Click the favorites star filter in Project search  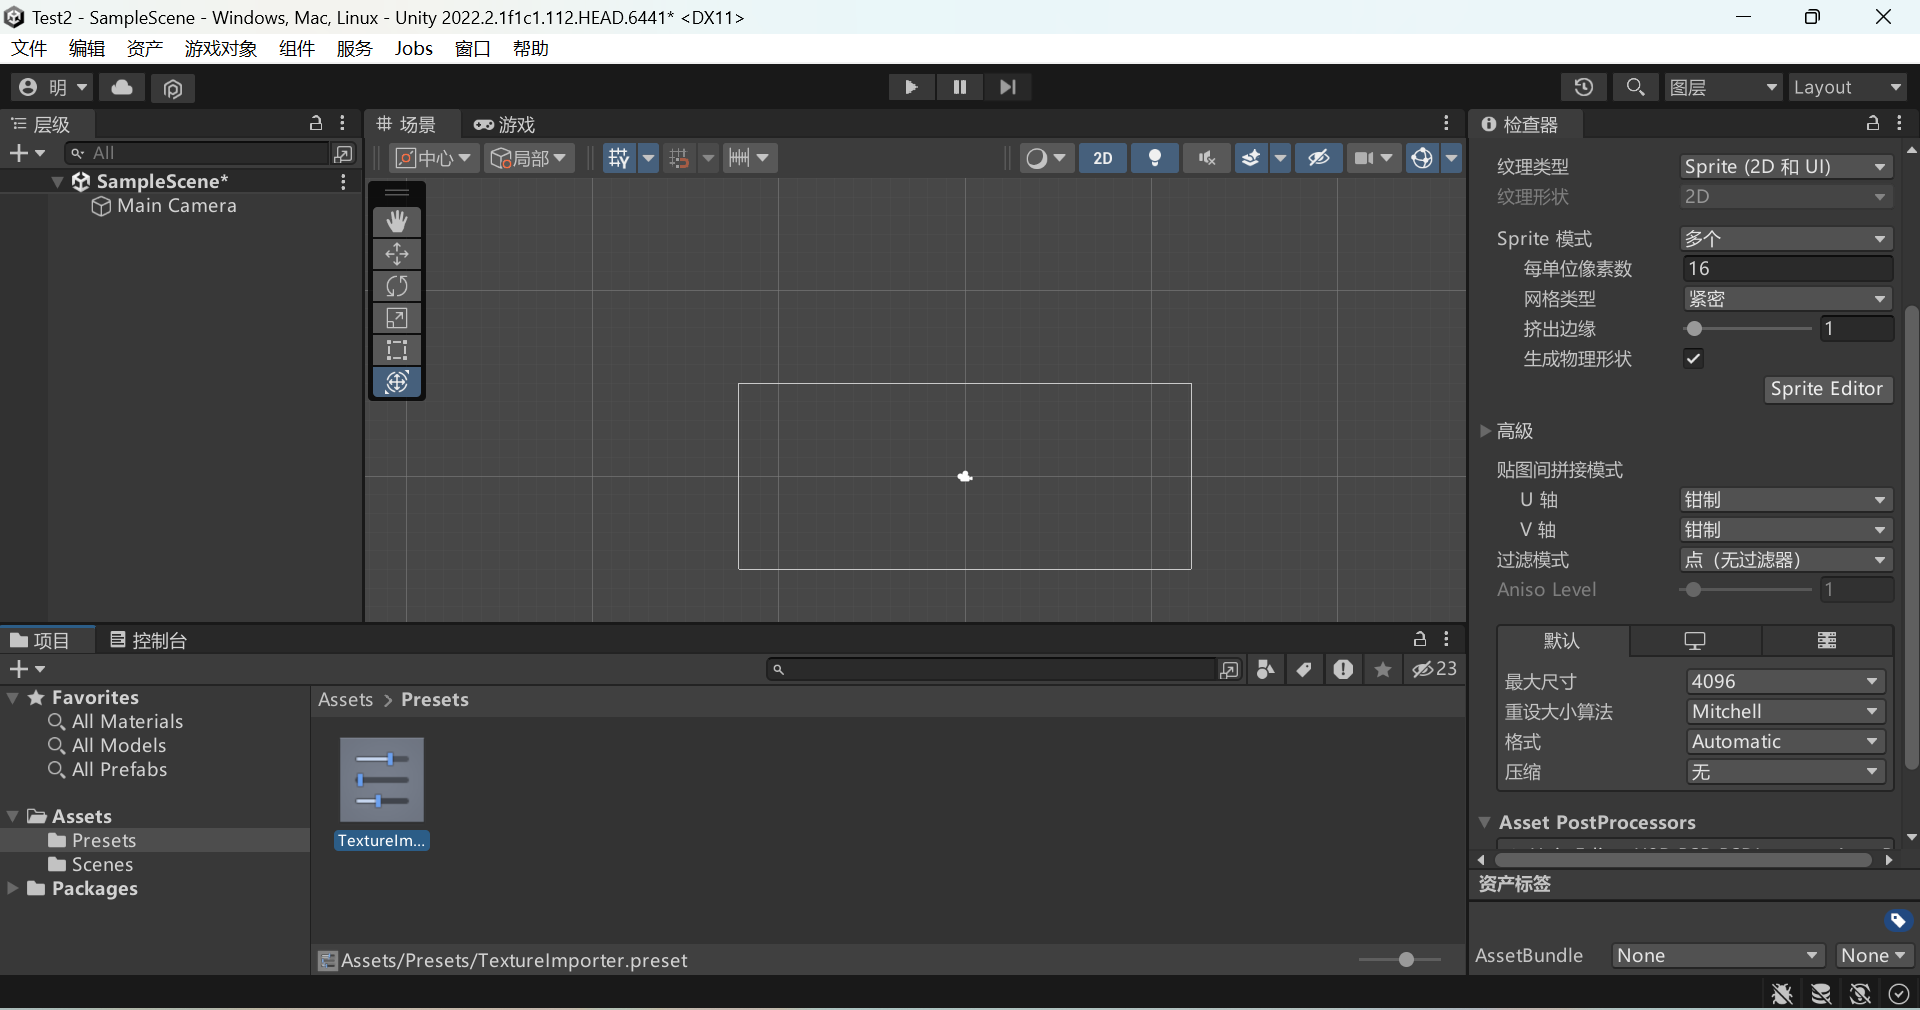(x=1383, y=670)
